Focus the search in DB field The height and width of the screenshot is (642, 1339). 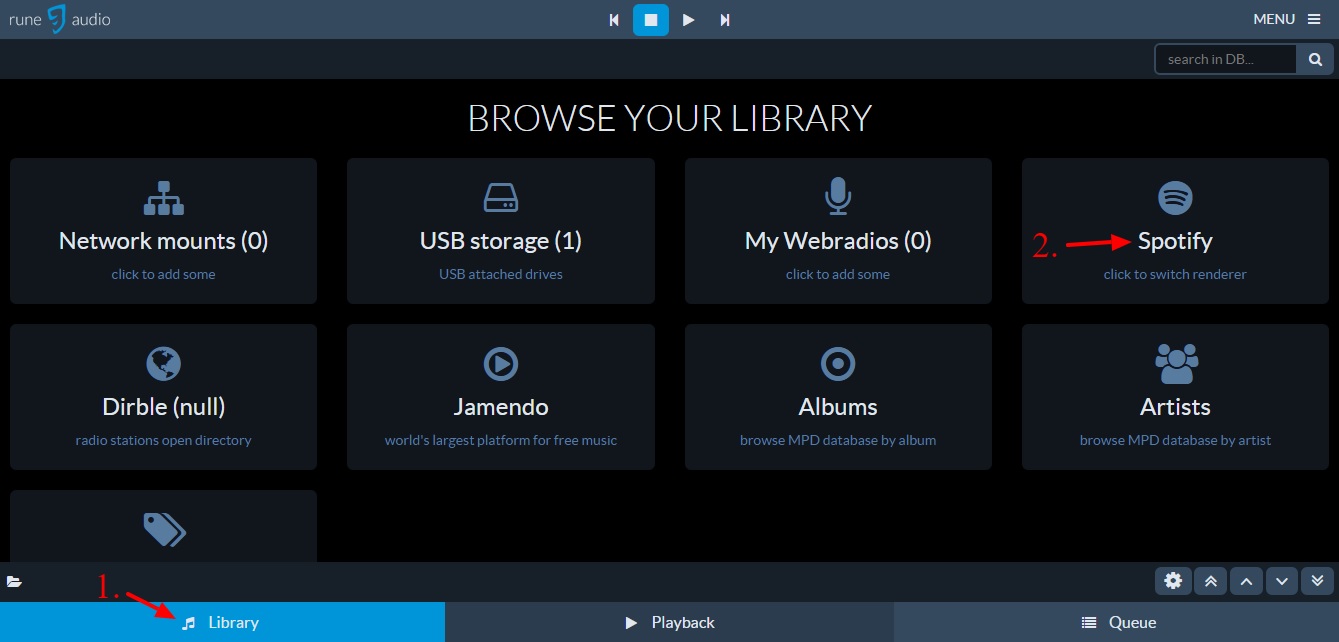1226,59
